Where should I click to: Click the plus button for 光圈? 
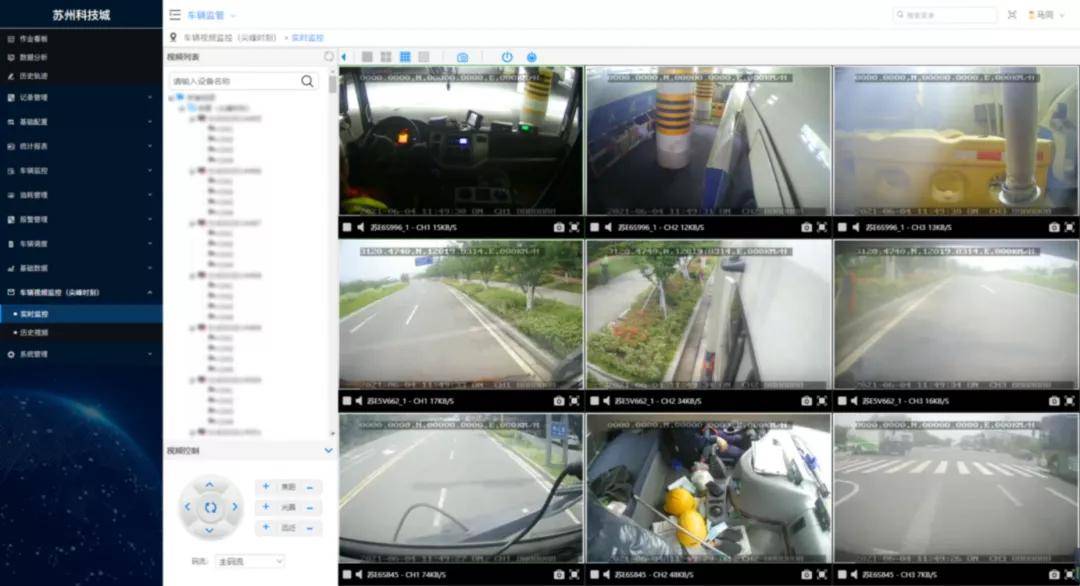[266, 508]
